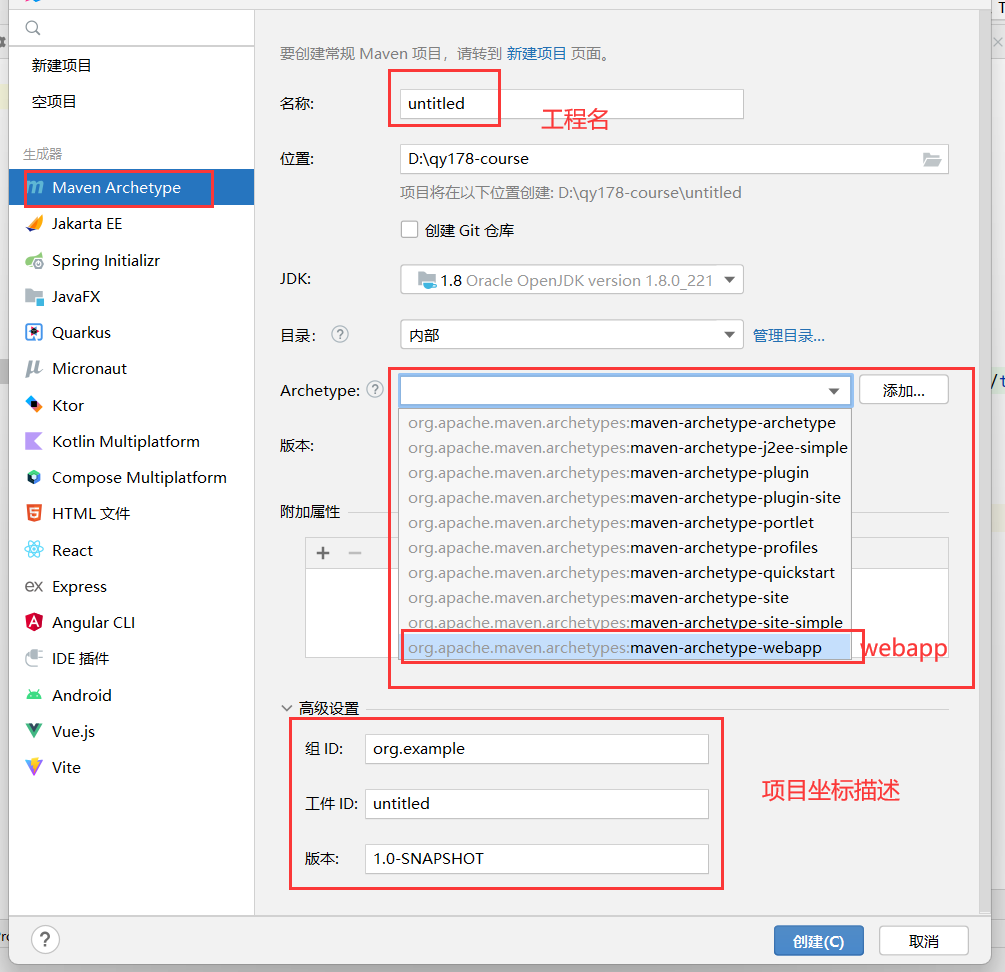Viewport: 1005px width, 972px height.
Task: Select Spring Initializr generator
Action: 131,261
